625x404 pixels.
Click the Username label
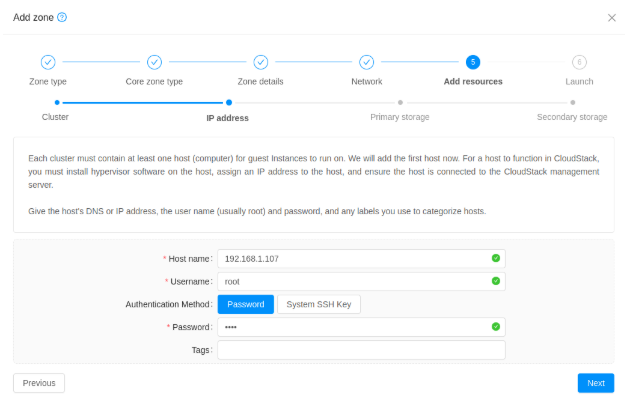(x=190, y=282)
